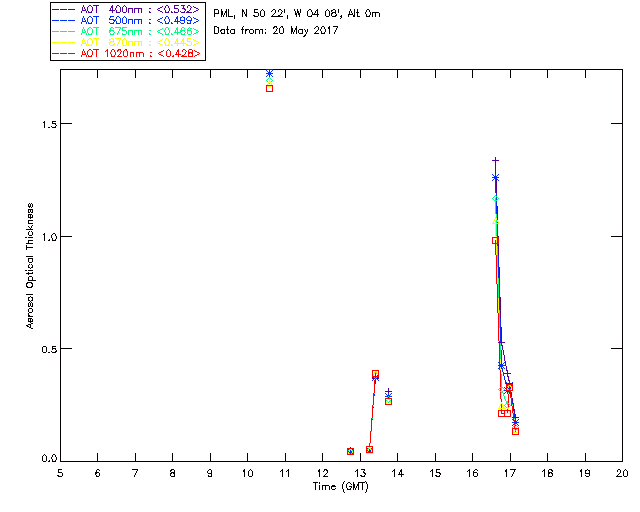Click the x-axis hour label 16
640x512 pixels.
click(x=473, y=473)
